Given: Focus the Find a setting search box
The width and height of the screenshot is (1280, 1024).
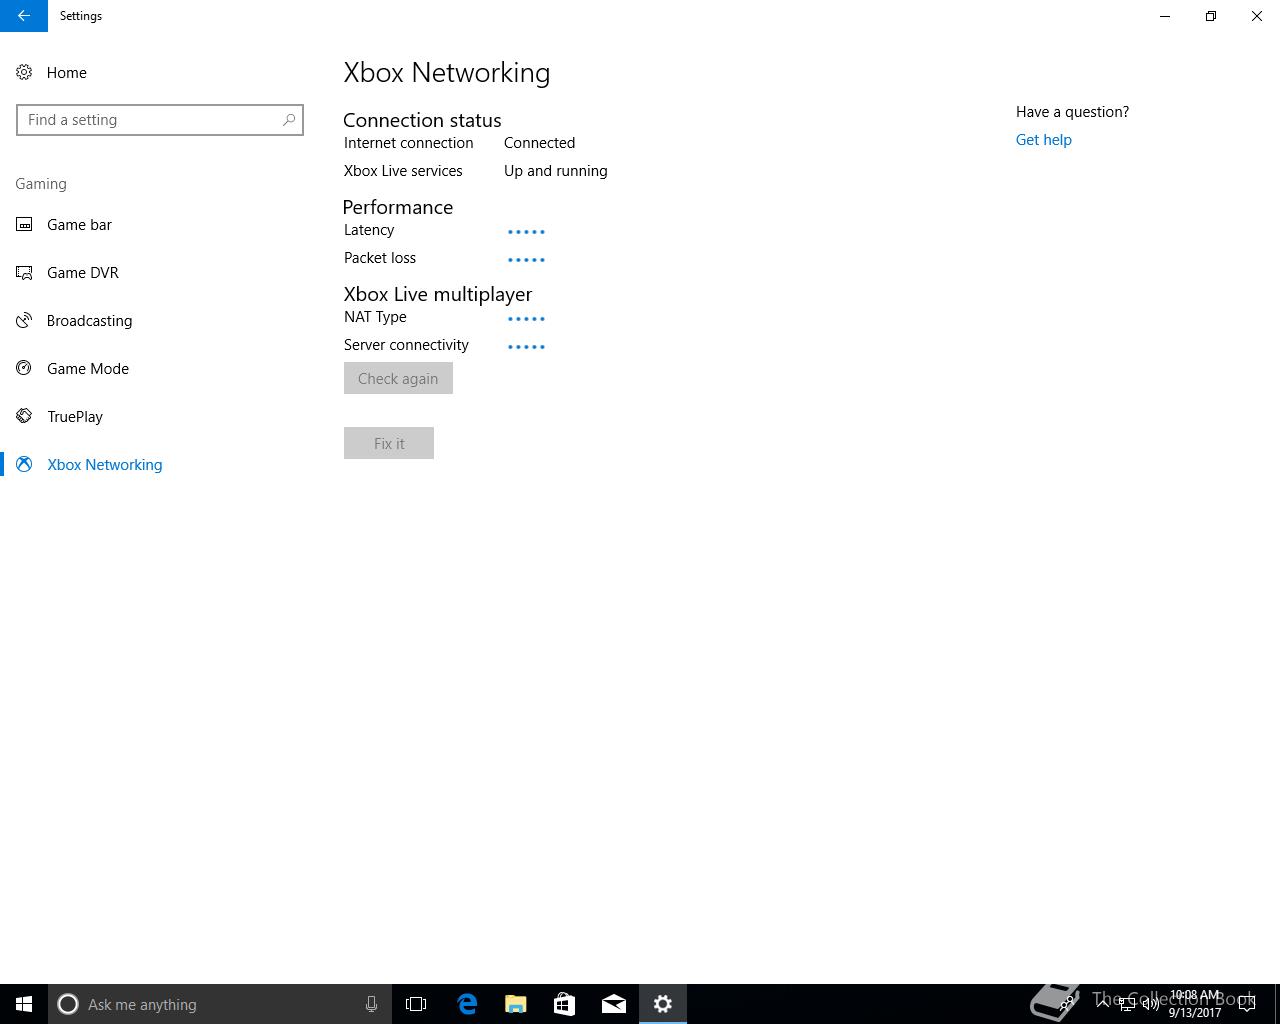Looking at the screenshot, I should [160, 120].
